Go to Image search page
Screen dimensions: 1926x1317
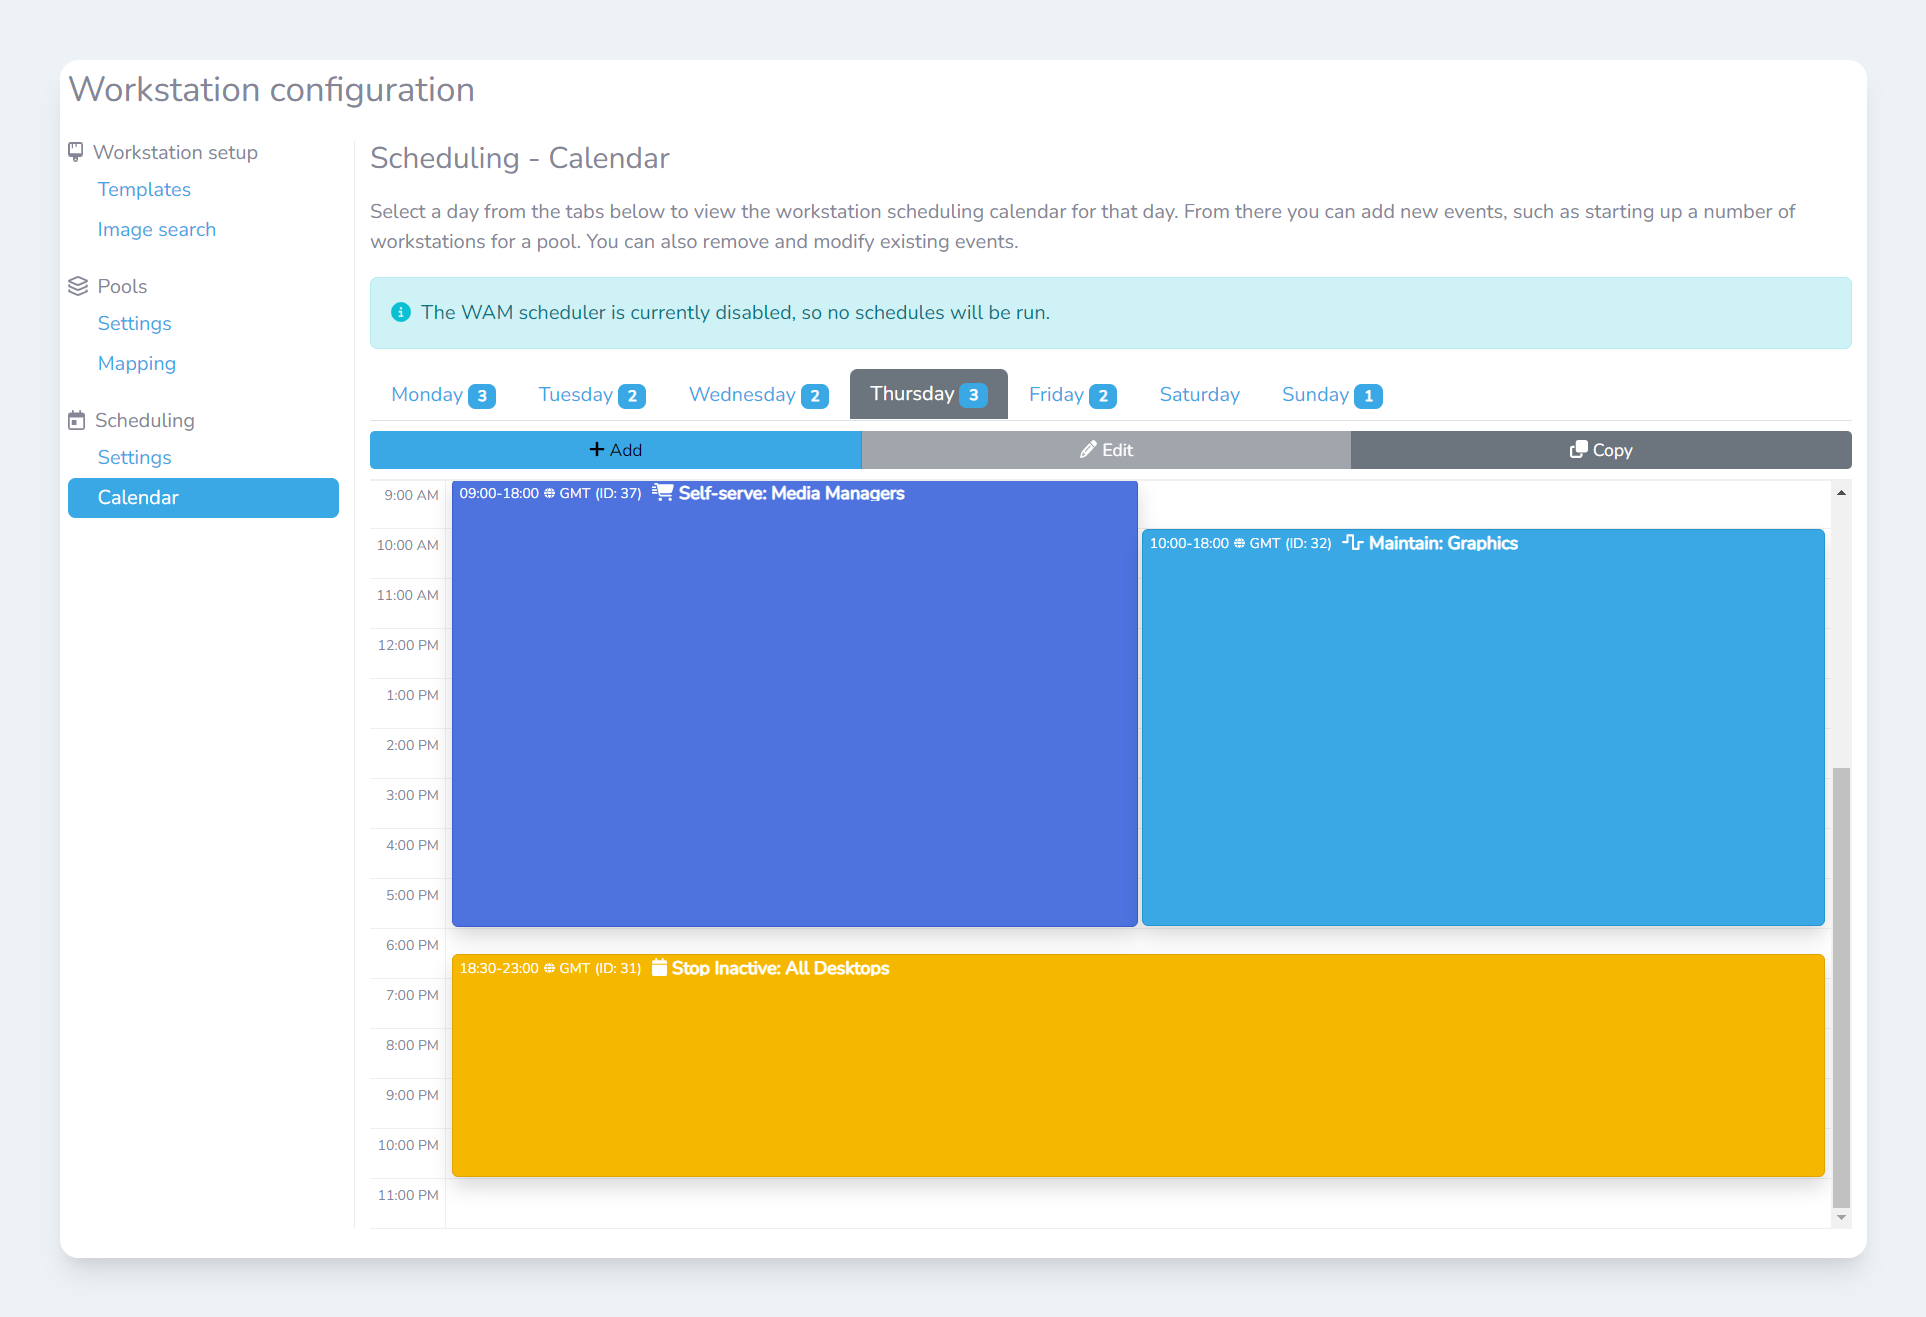tap(157, 229)
